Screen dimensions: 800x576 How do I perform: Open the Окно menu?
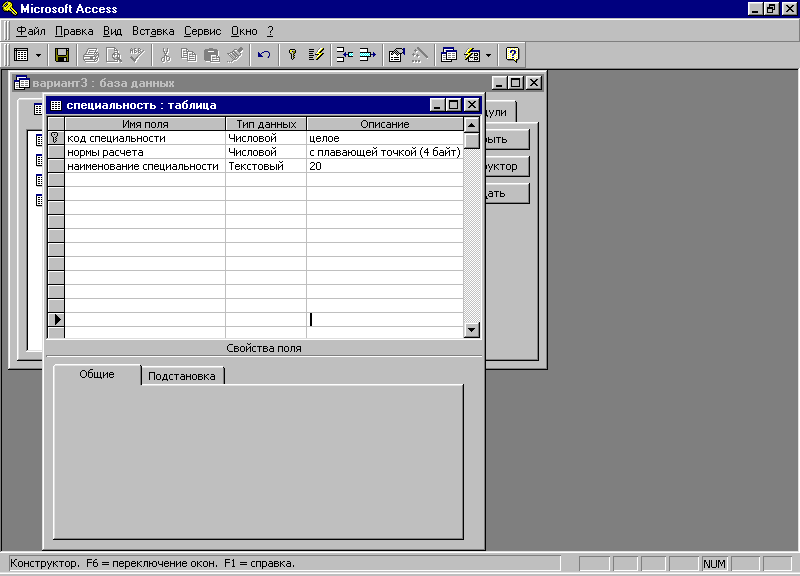(244, 31)
